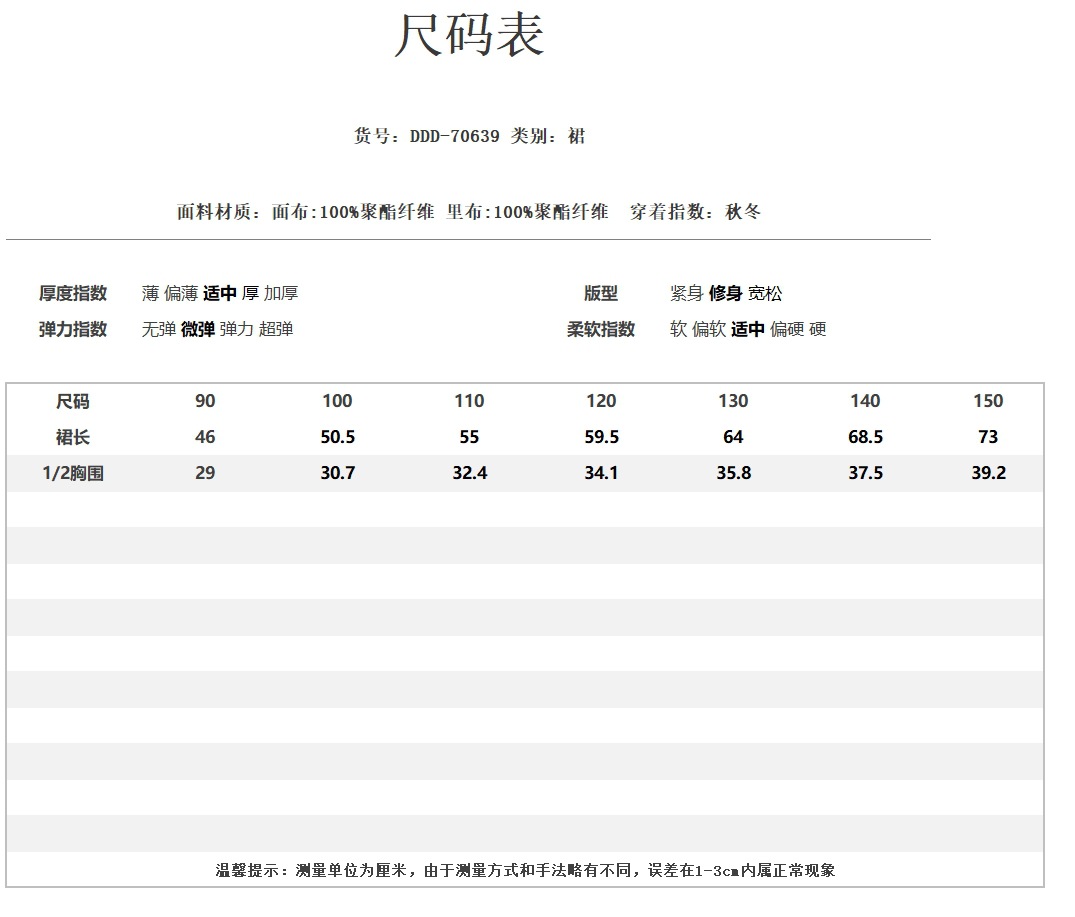
Task: Click skirt length value 59.5
Action: point(601,437)
